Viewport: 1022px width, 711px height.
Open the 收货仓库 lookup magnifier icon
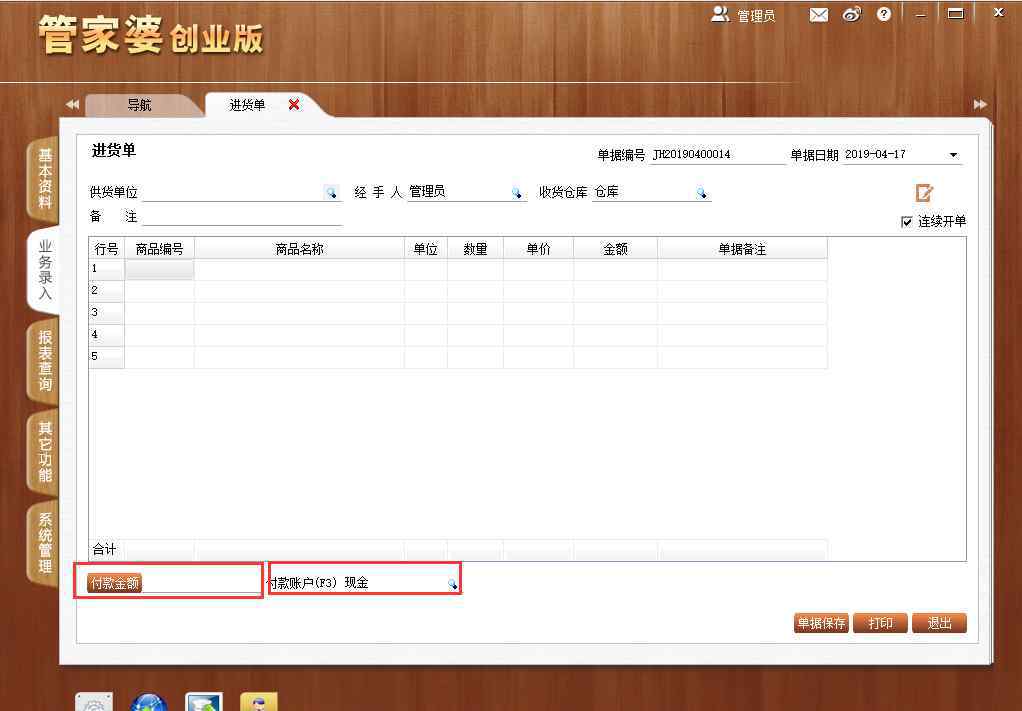pyautogui.click(x=701, y=193)
